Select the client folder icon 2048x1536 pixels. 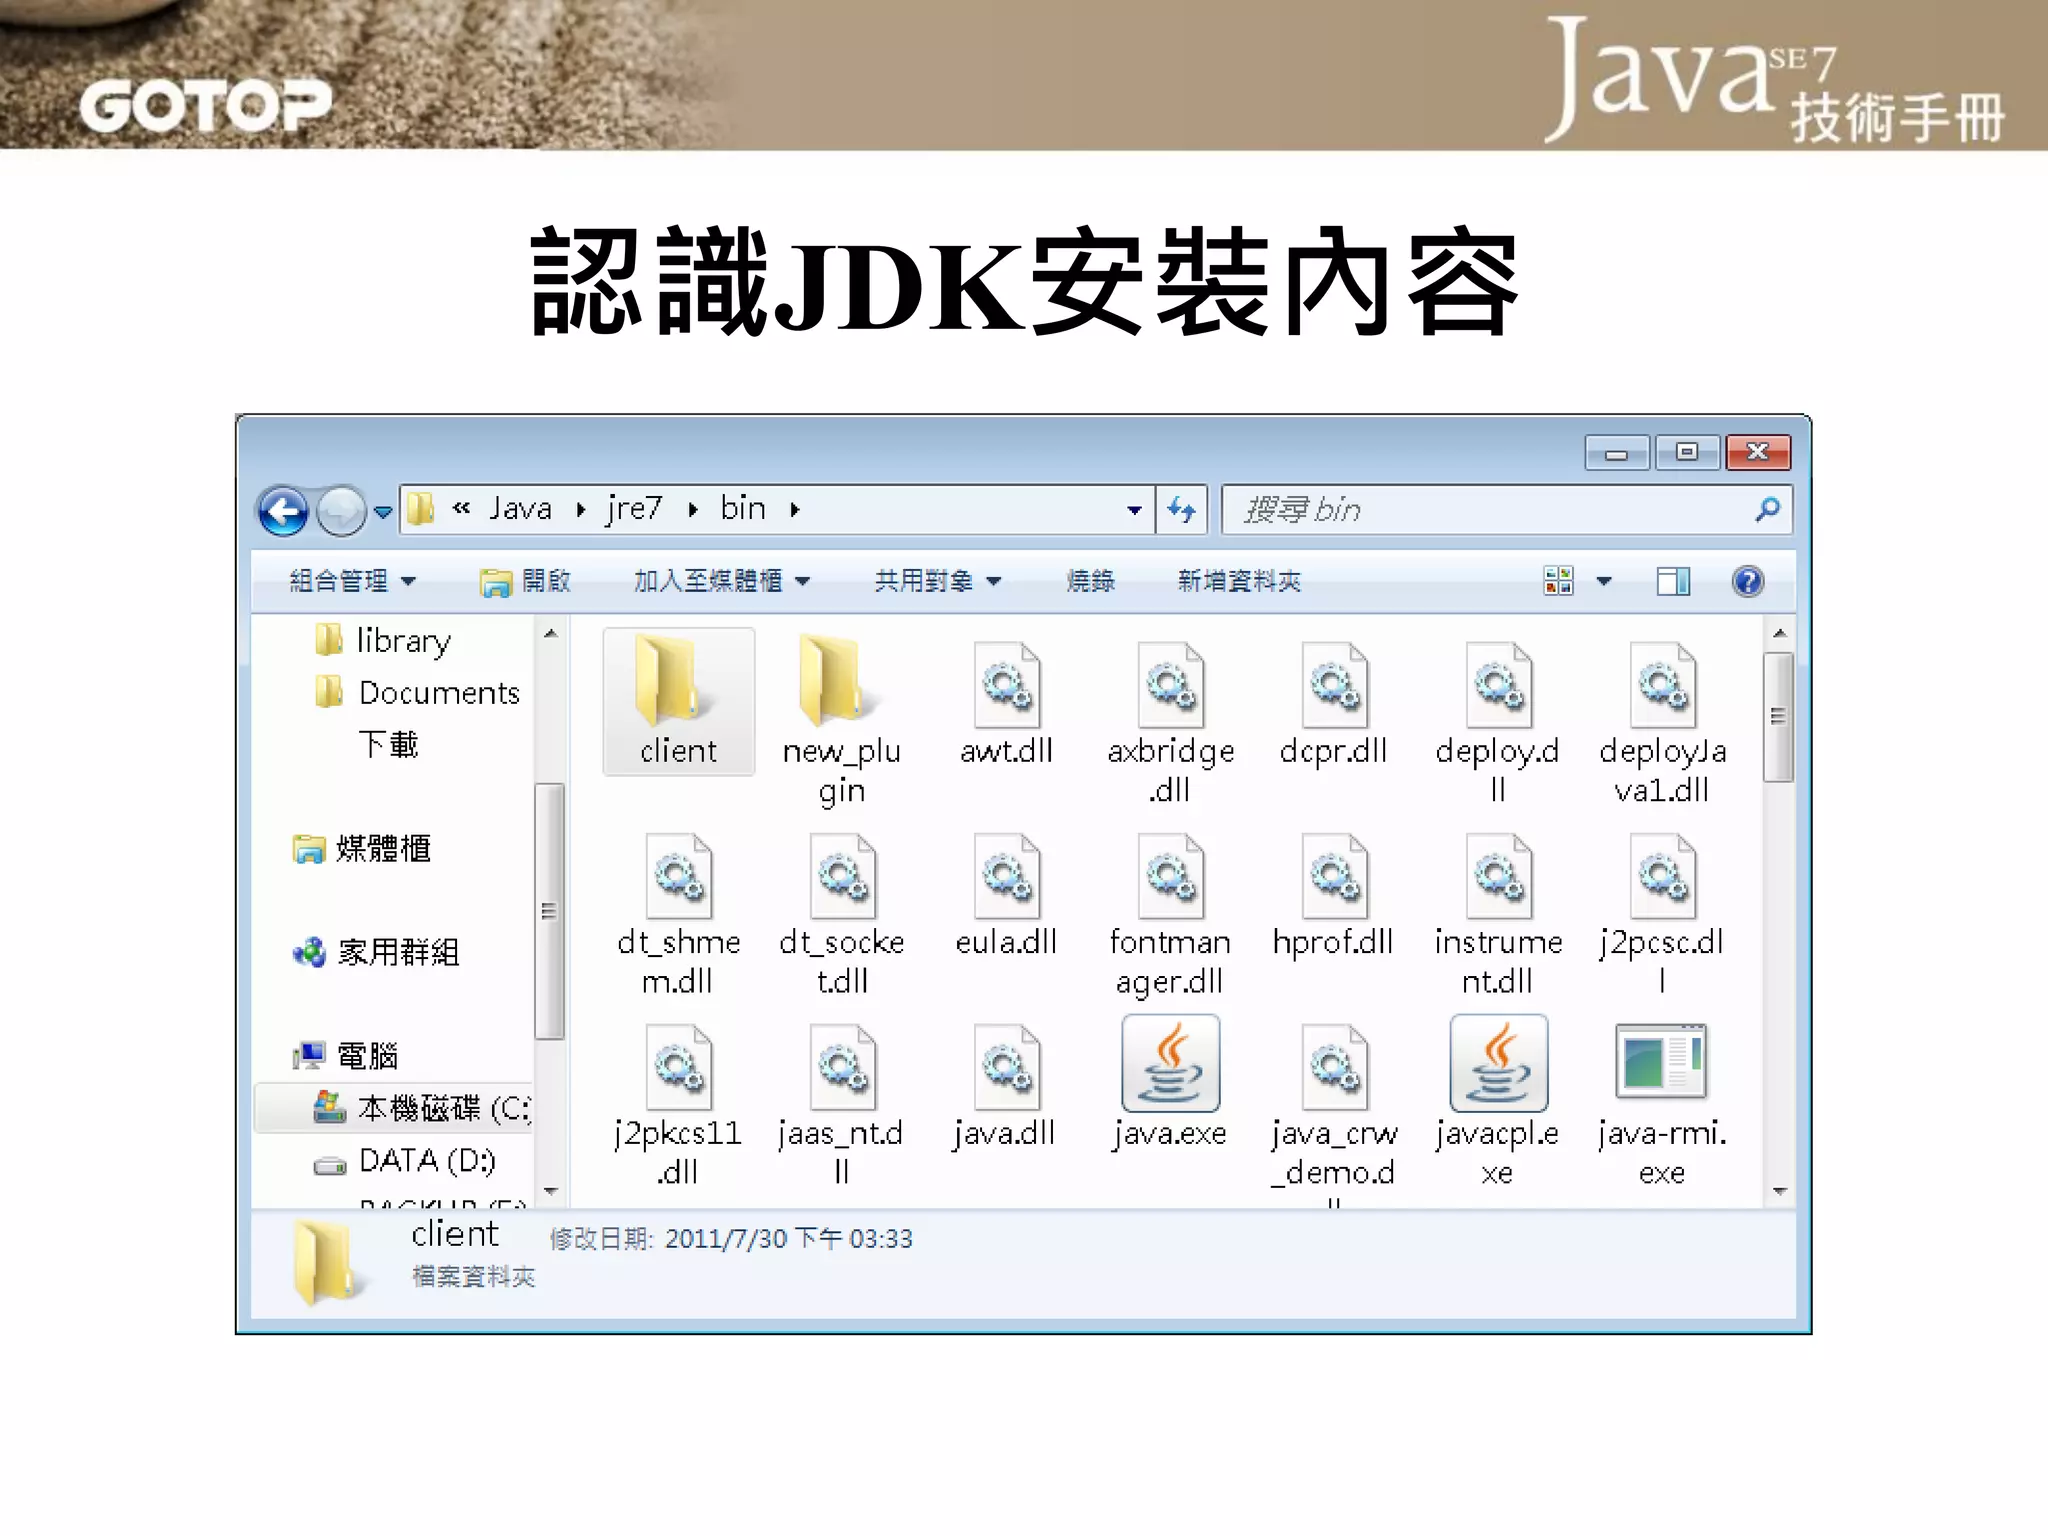coord(678,700)
